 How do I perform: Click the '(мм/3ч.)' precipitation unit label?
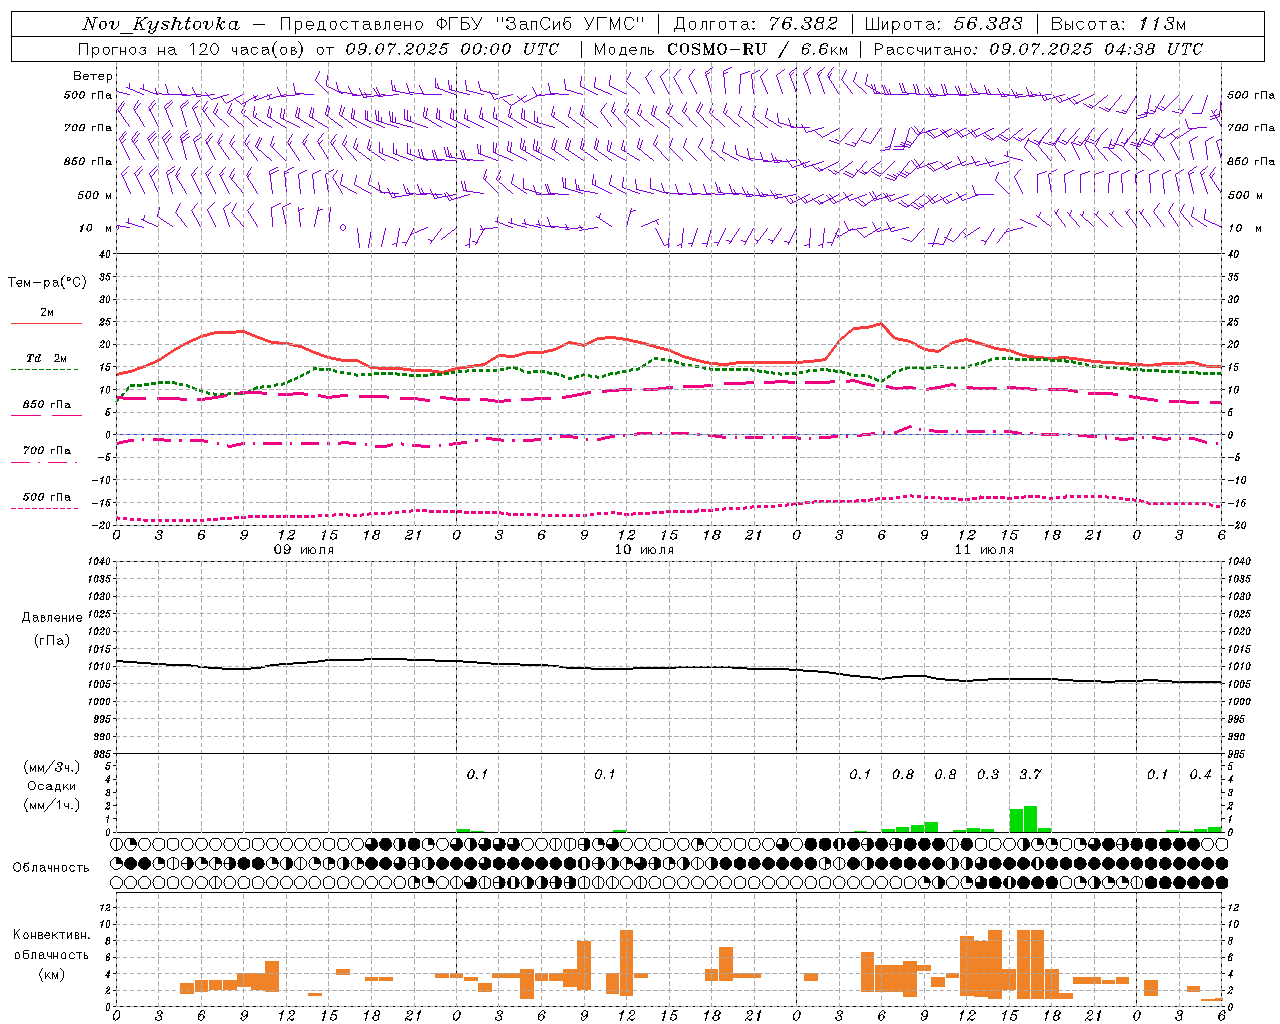(x=52, y=767)
